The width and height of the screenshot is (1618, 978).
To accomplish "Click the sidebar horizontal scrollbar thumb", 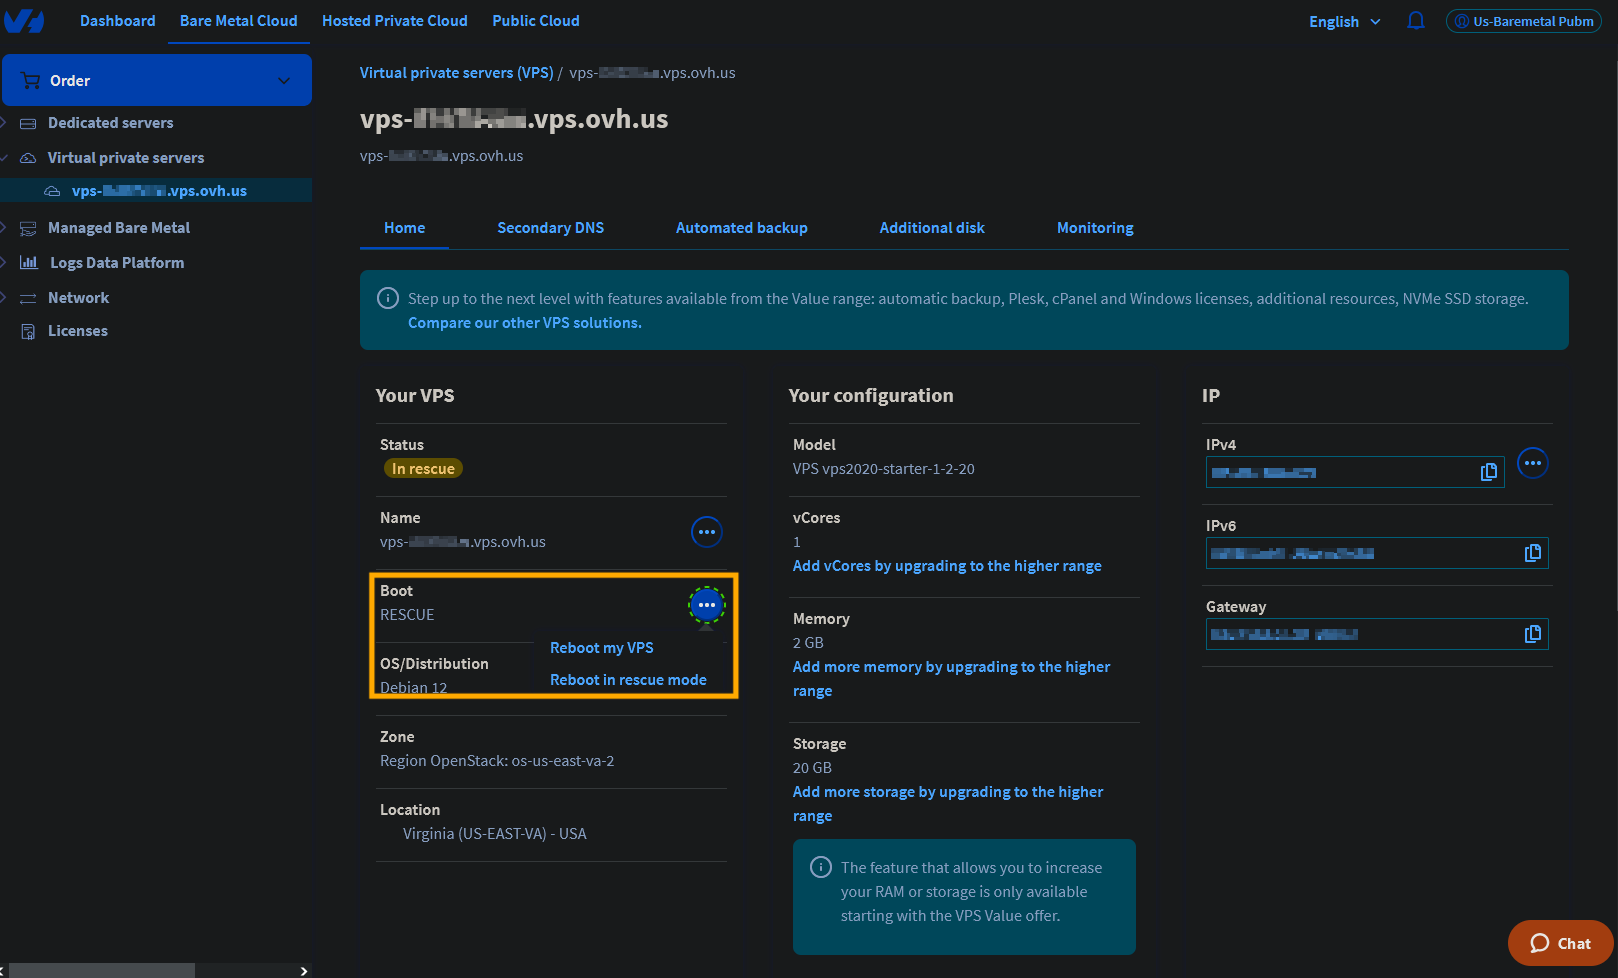I will click(101, 971).
